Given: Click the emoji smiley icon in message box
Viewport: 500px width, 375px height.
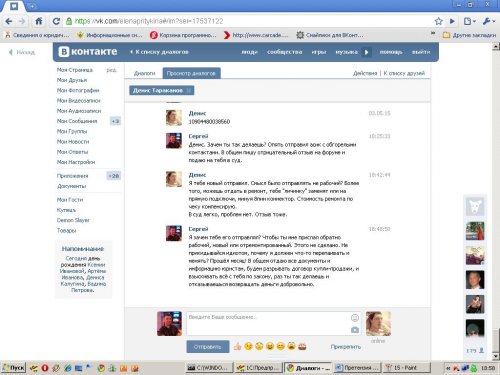Looking at the screenshot, I should [x=355, y=318].
